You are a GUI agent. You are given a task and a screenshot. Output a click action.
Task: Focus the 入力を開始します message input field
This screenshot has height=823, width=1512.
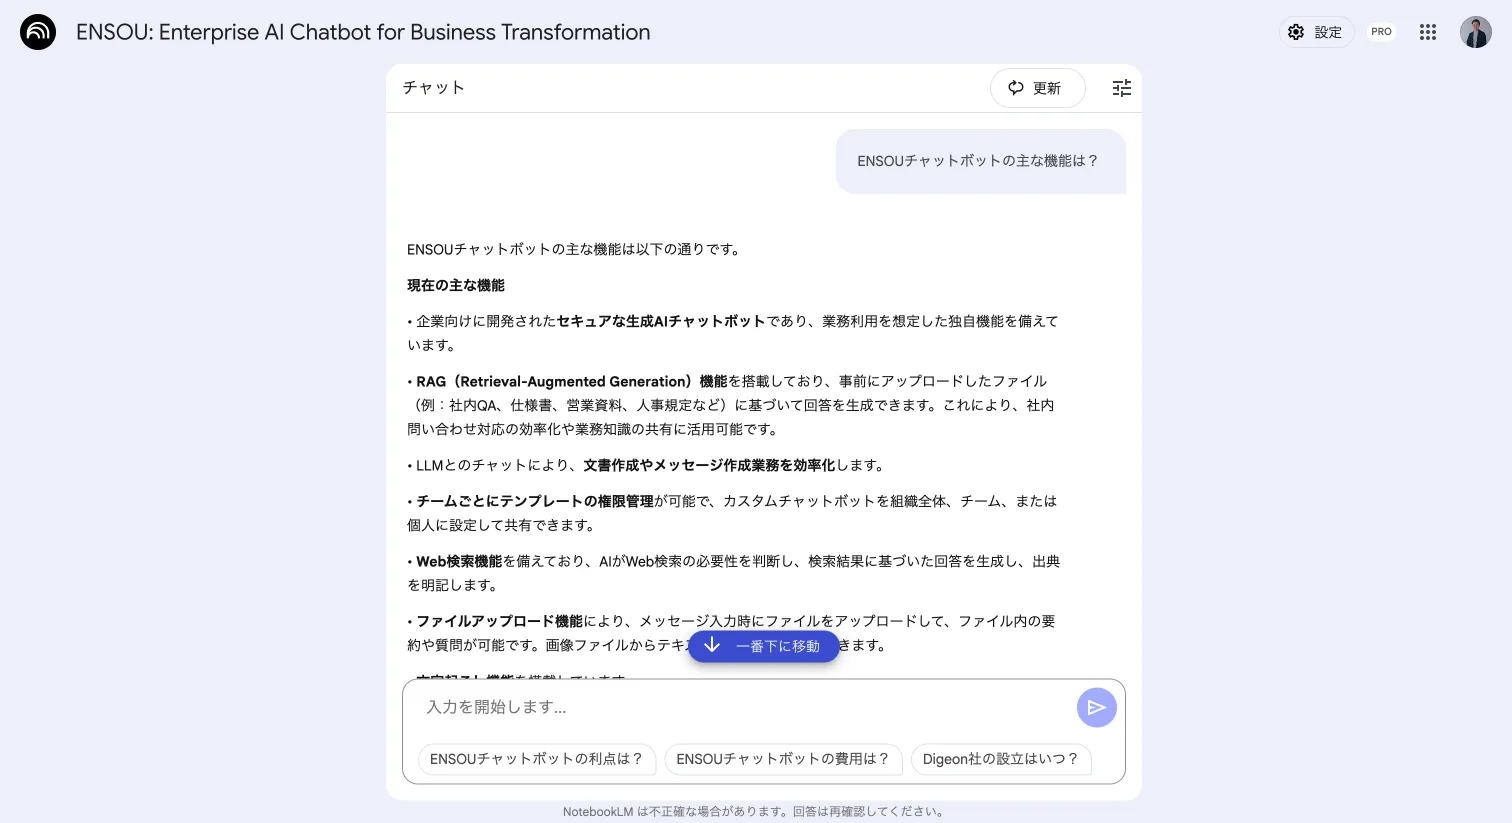click(745, 707)
